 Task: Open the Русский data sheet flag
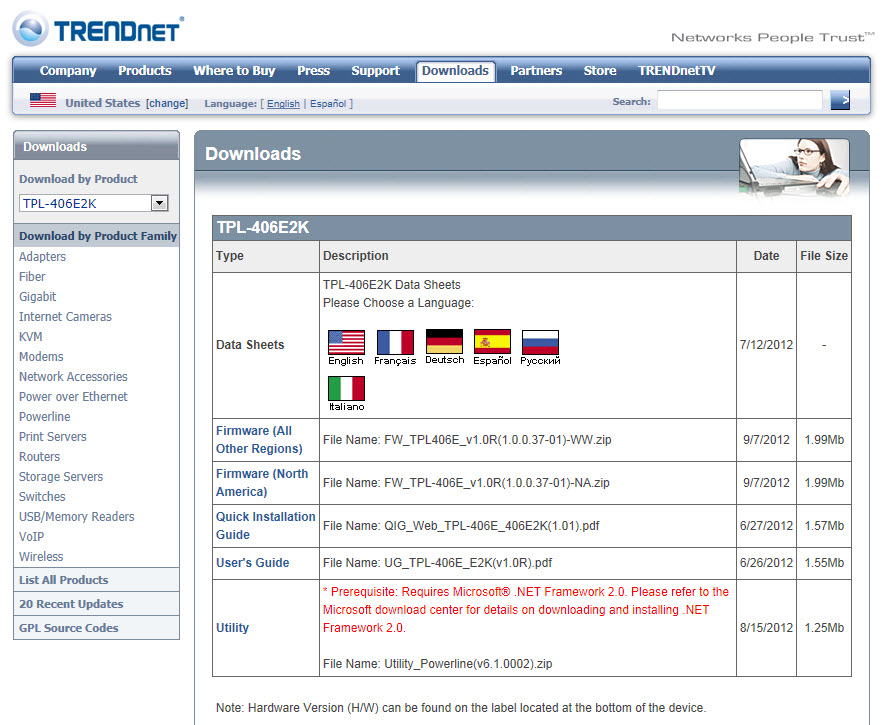point(540,342)
